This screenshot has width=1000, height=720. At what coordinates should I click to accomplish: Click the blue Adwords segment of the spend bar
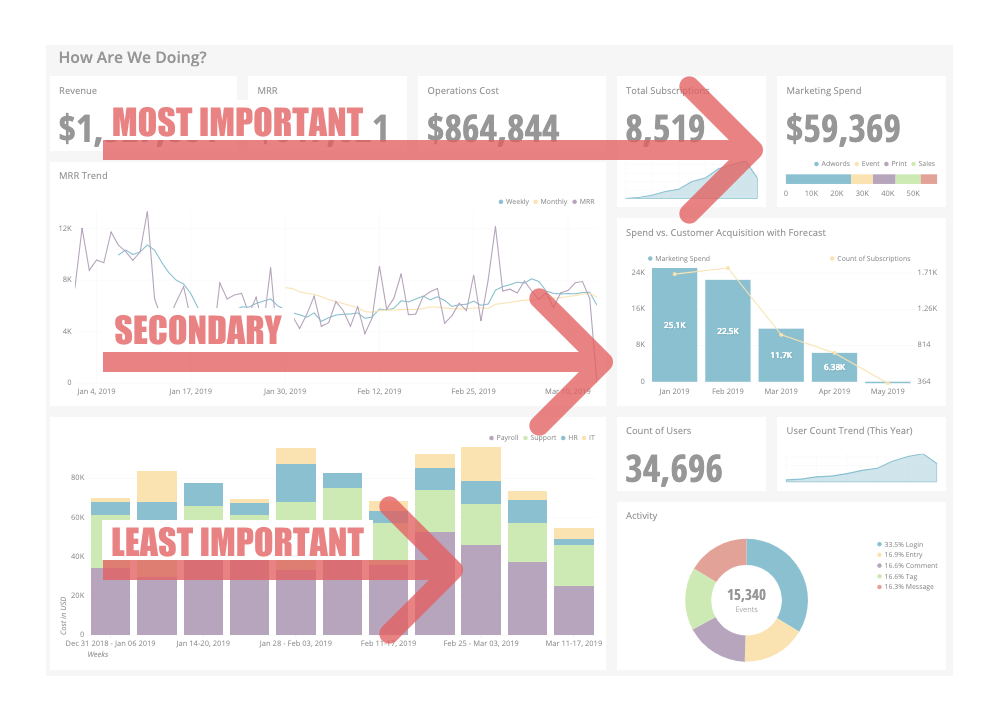pos(818,179)
